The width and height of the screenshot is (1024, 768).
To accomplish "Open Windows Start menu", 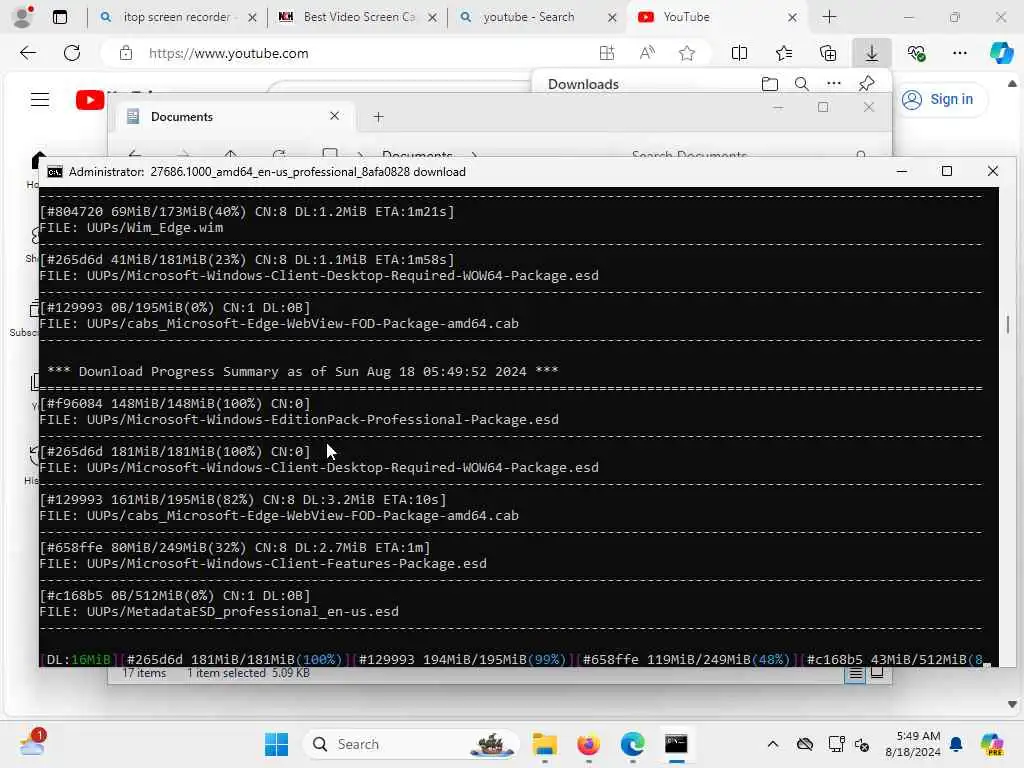I will 276,744.
